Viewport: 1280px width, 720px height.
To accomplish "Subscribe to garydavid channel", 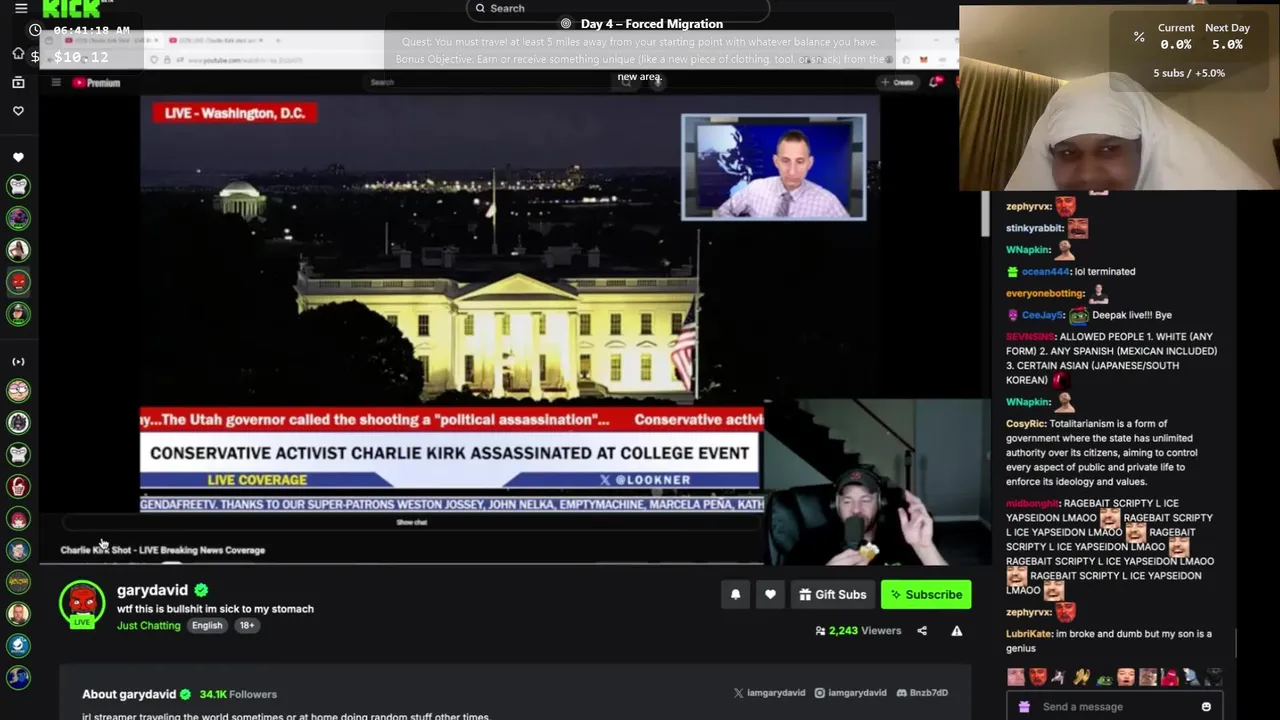I will [x=926, y=594].
